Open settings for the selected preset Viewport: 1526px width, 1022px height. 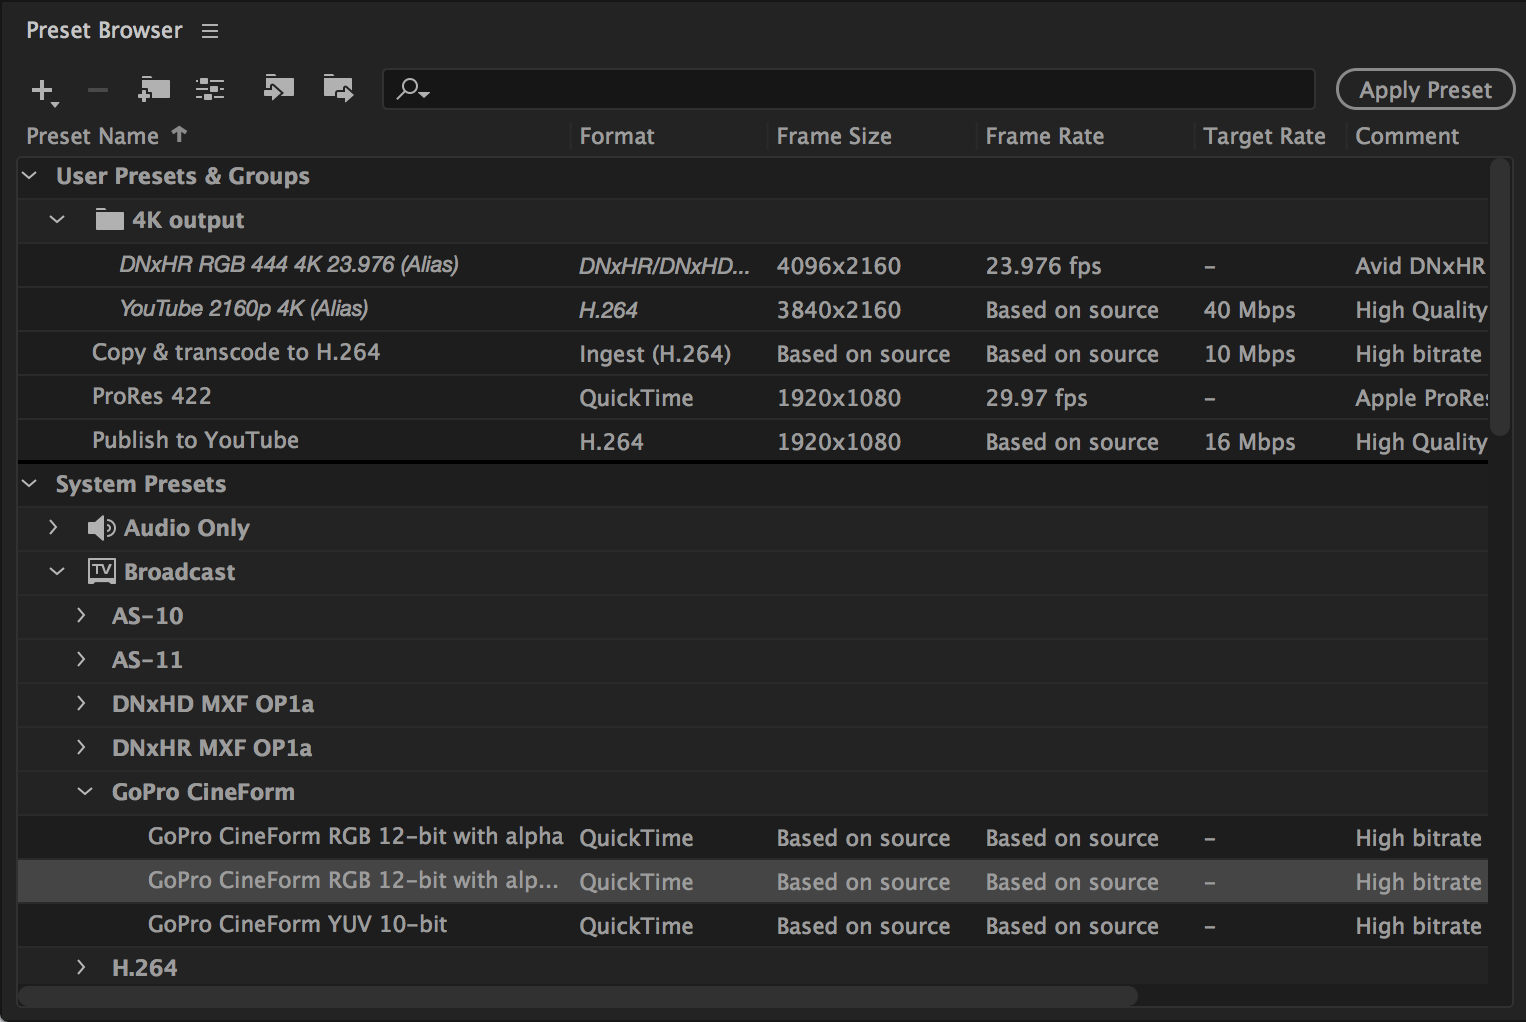pos(210,88)
